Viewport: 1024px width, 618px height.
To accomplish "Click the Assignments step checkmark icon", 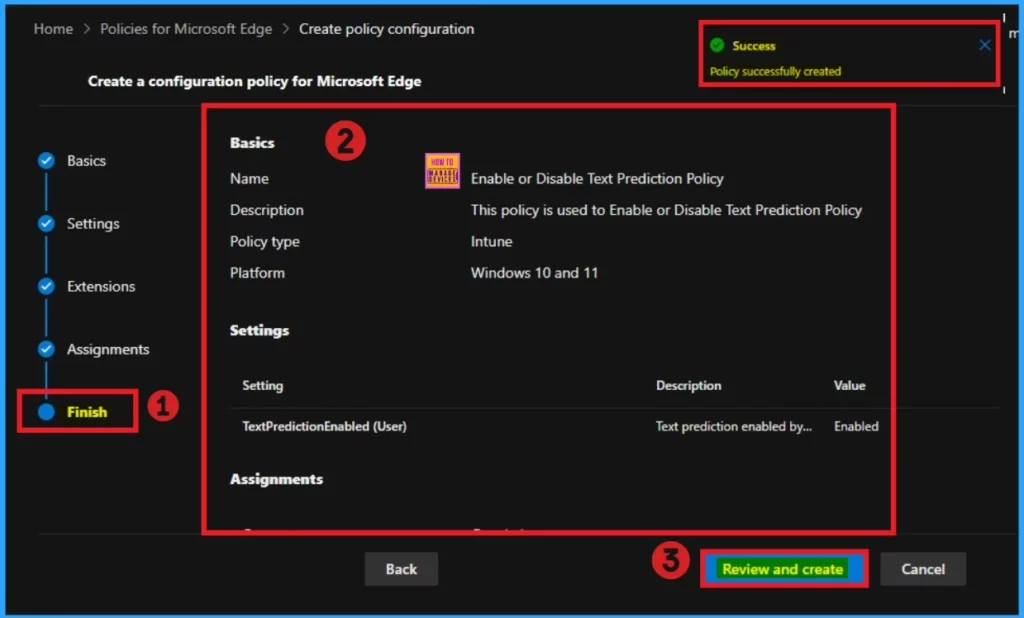I will pyautogui.click(x=46, y=349).
